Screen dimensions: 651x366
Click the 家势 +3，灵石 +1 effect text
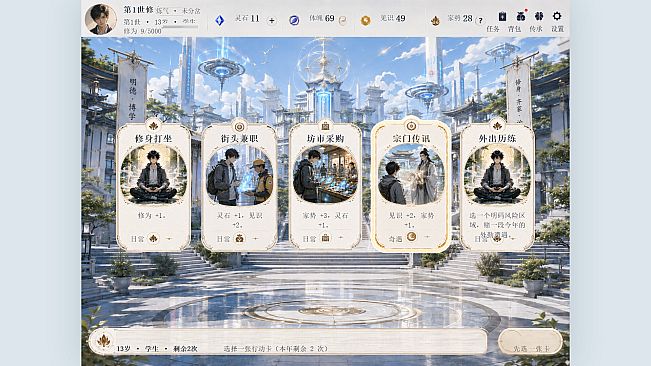coord(326,220)
